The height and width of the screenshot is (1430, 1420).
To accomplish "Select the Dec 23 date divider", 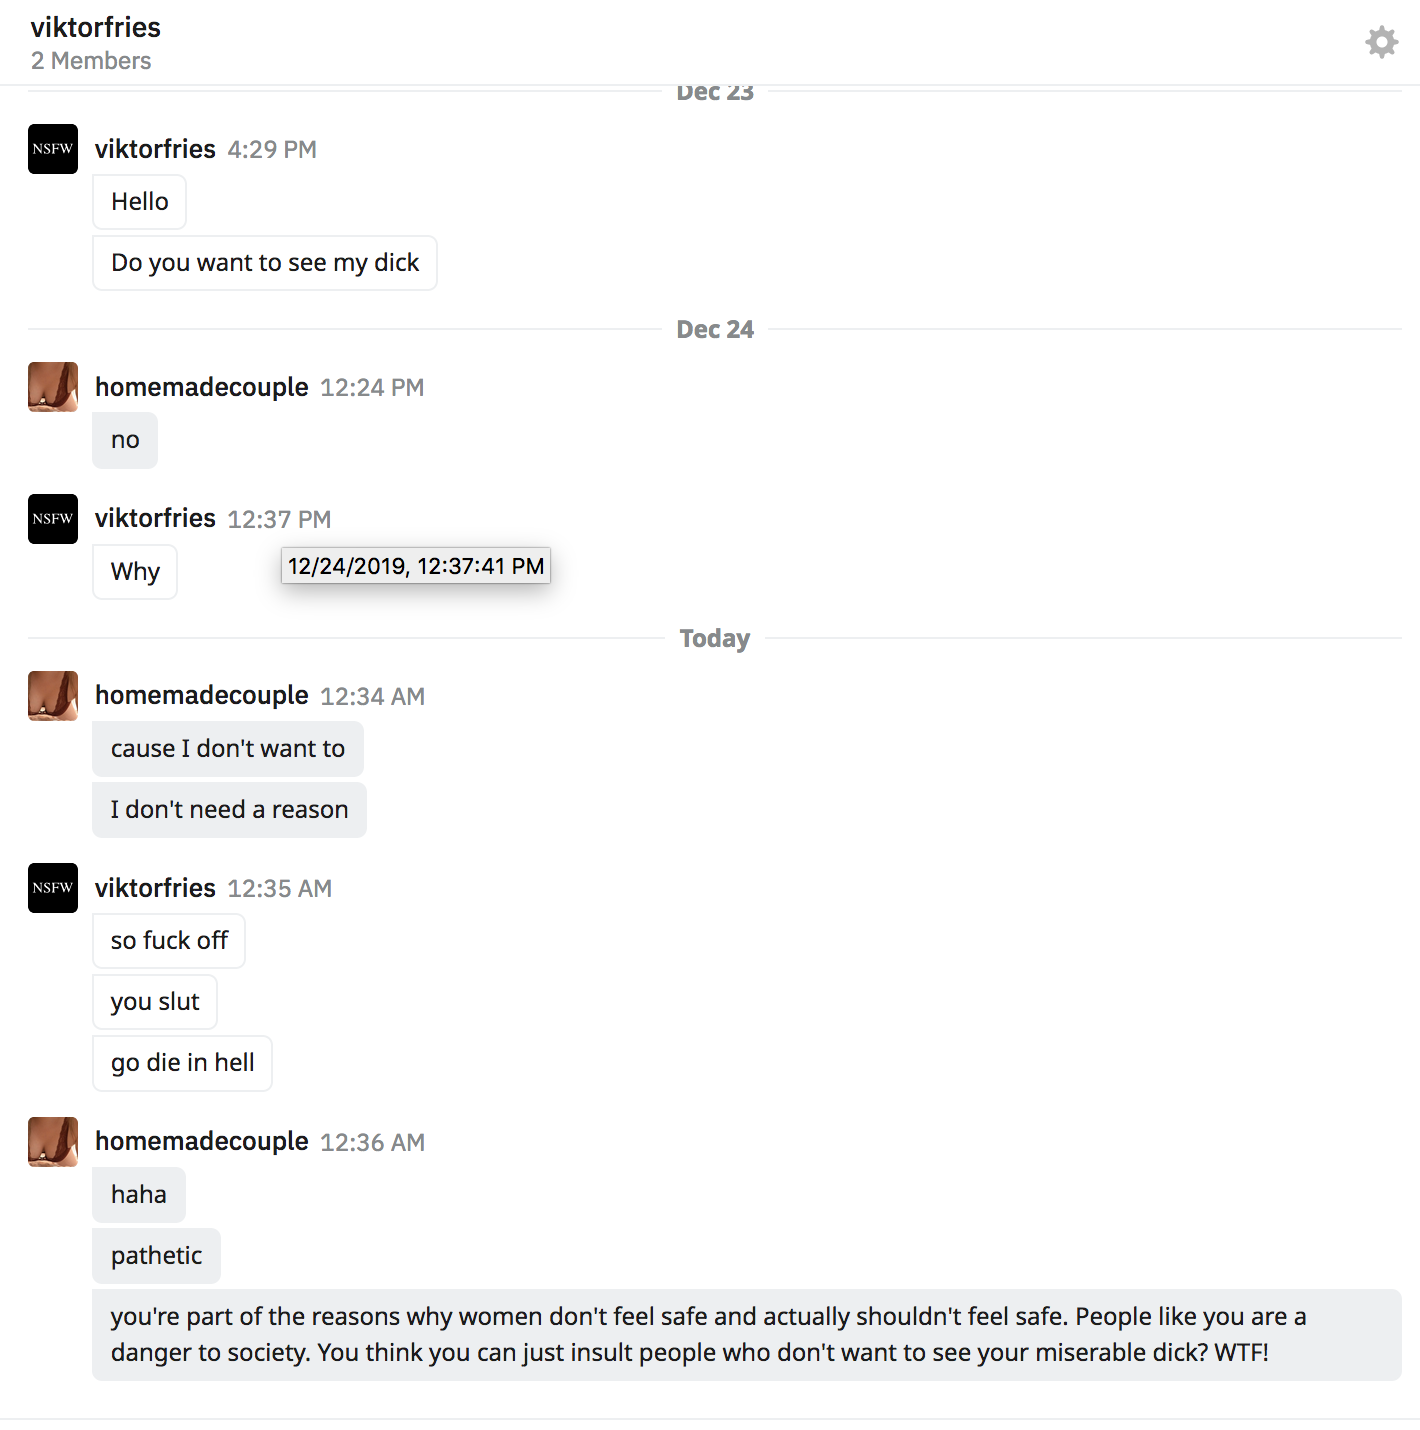I will pos(714,91).
